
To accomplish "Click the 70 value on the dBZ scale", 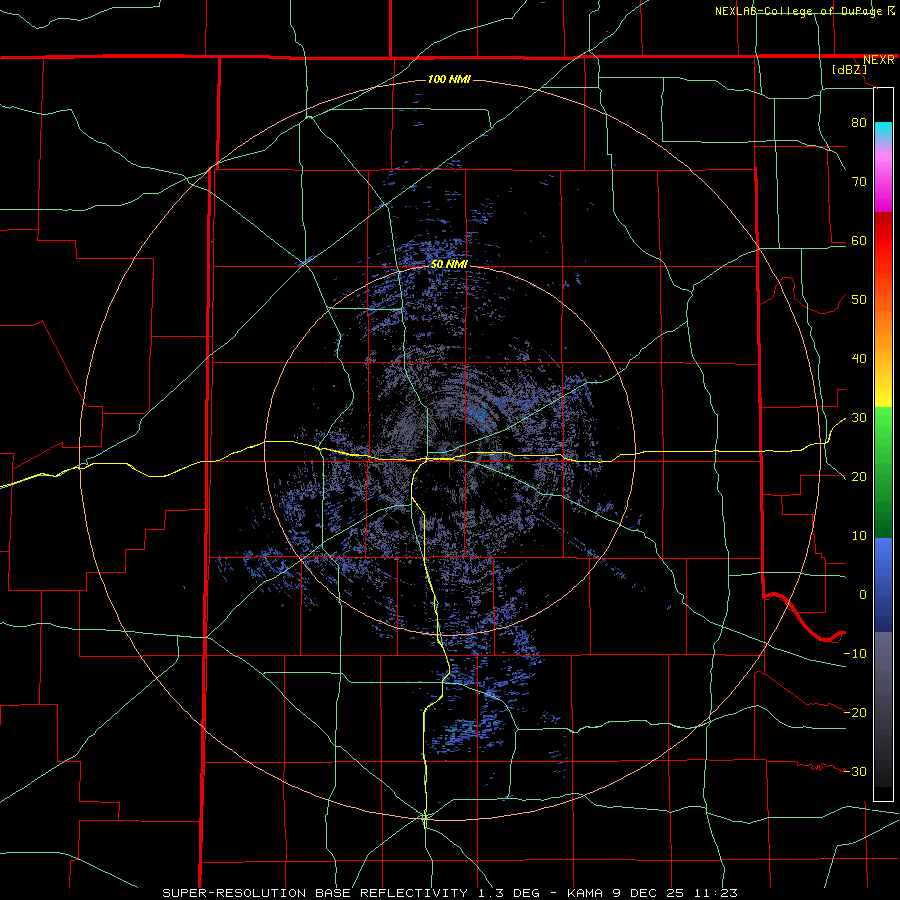I will click(859, 181).
